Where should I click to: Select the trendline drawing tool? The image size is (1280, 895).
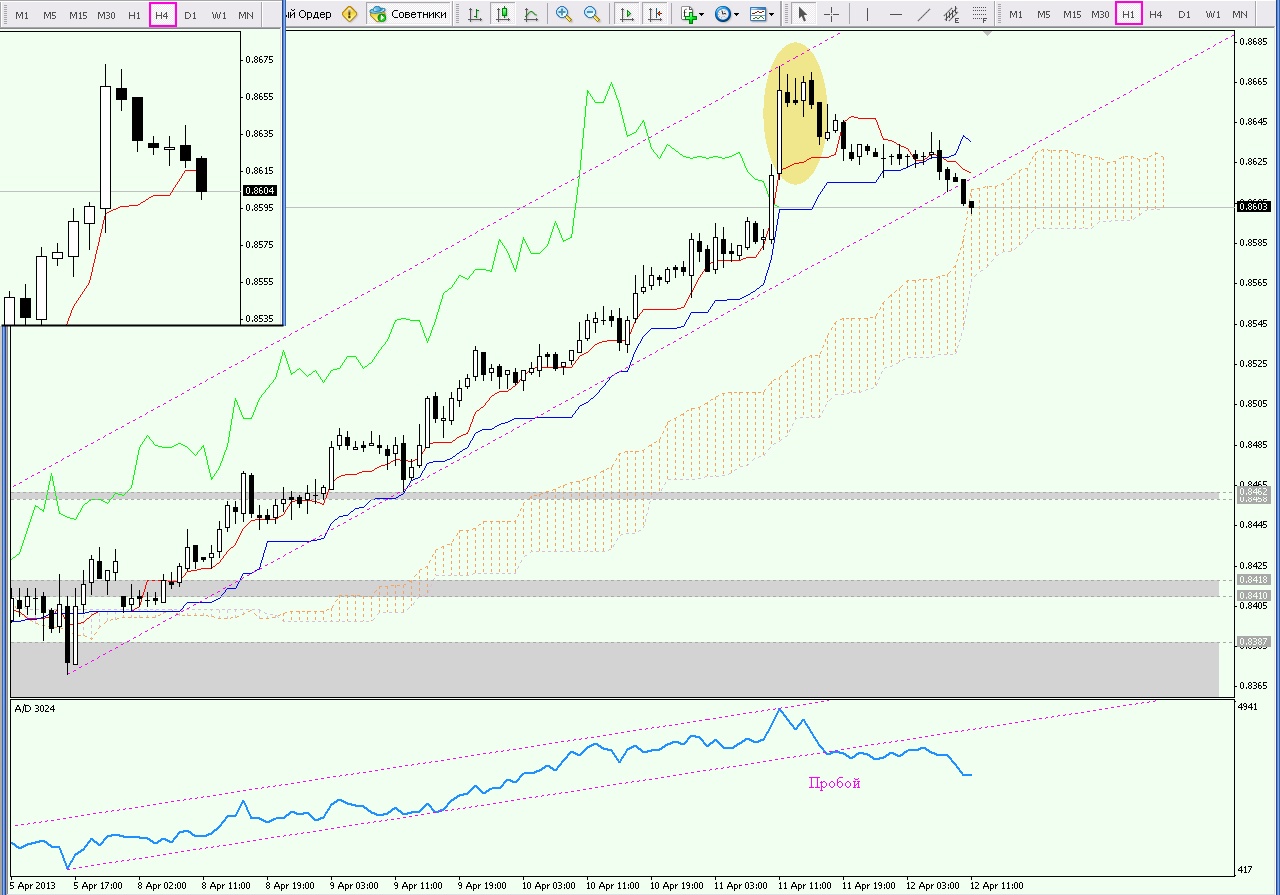coord(924,14)
